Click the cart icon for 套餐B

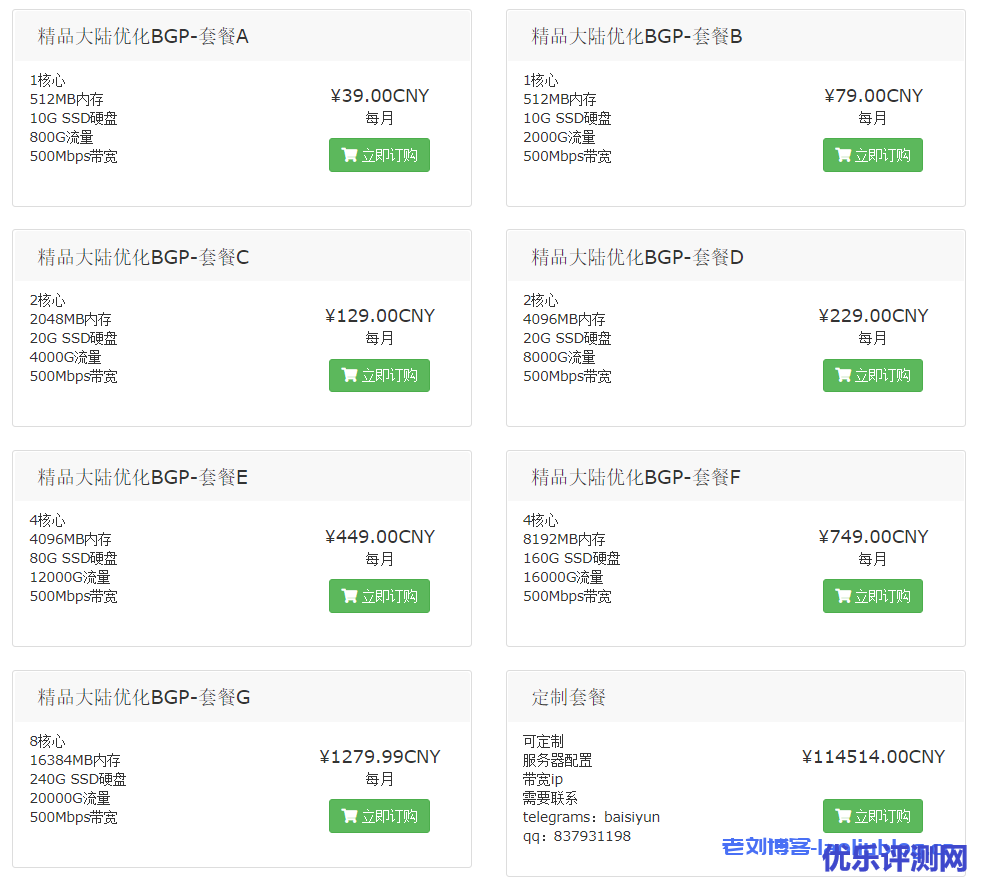point(843,155)
